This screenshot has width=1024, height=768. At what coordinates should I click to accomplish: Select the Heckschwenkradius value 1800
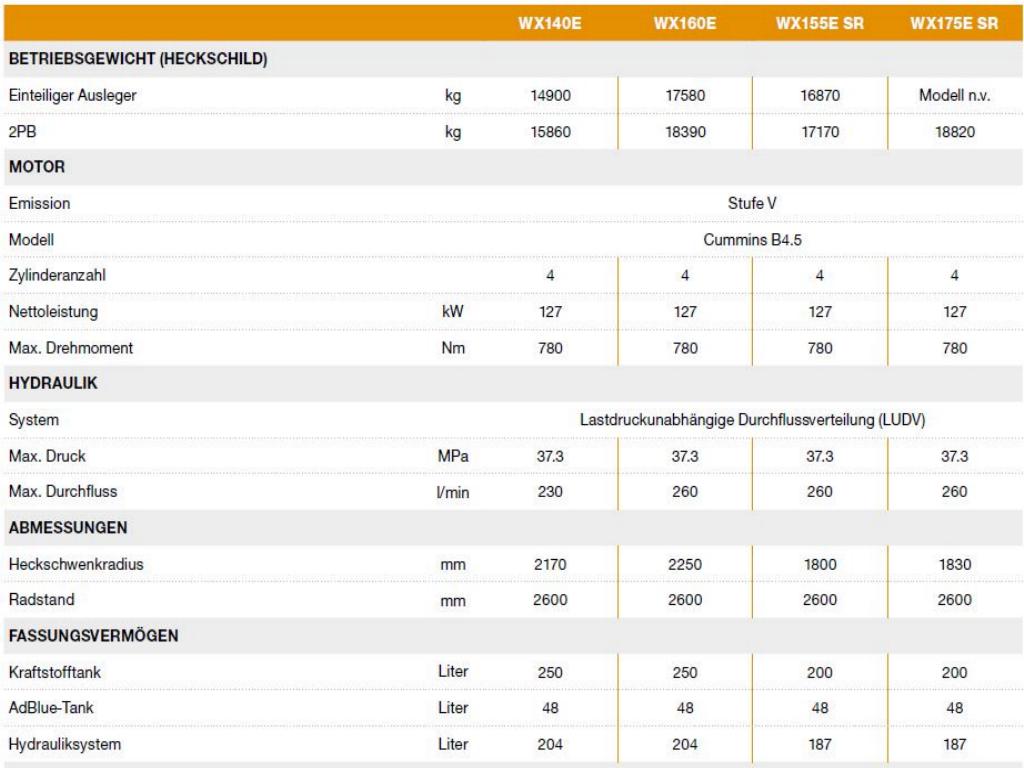tap(819, 564)
